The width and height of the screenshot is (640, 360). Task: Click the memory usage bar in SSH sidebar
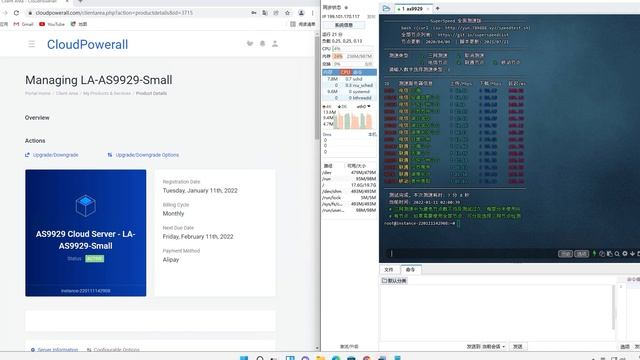point(353,56)
